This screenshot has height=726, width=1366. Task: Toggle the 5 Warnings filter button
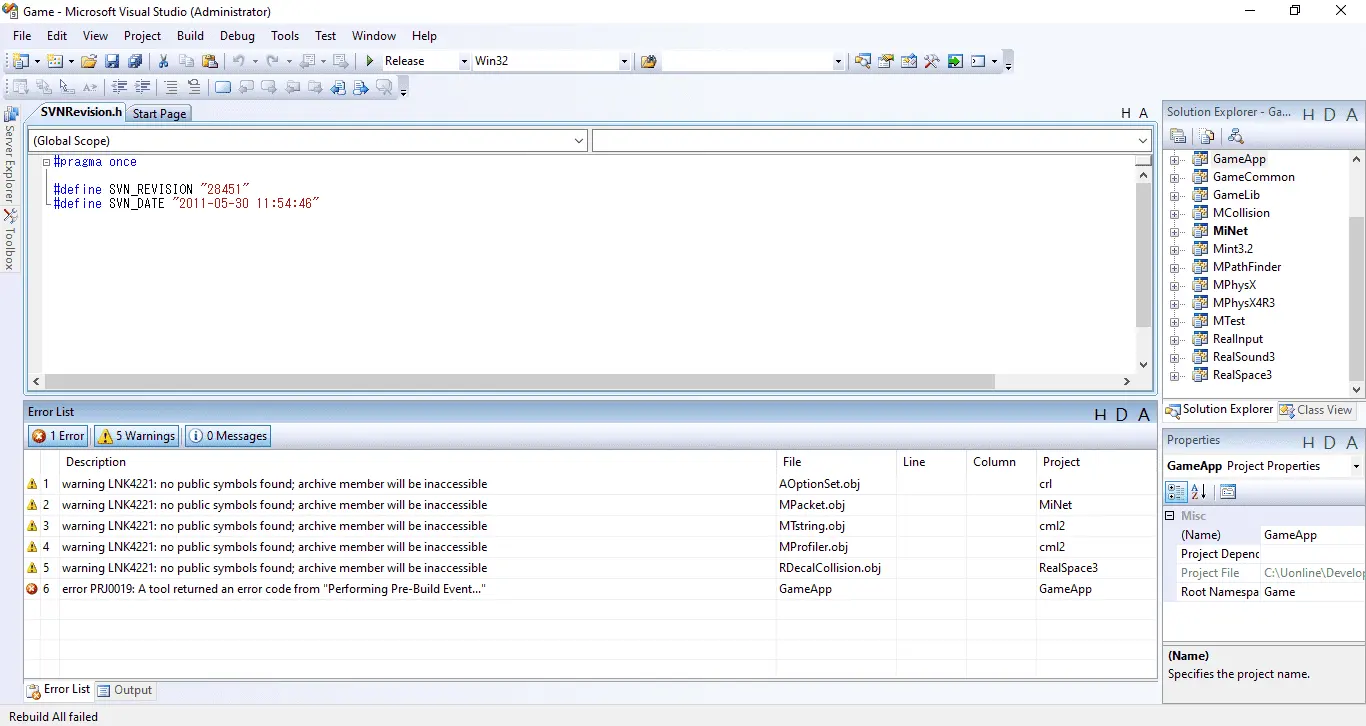click(137, 436)
